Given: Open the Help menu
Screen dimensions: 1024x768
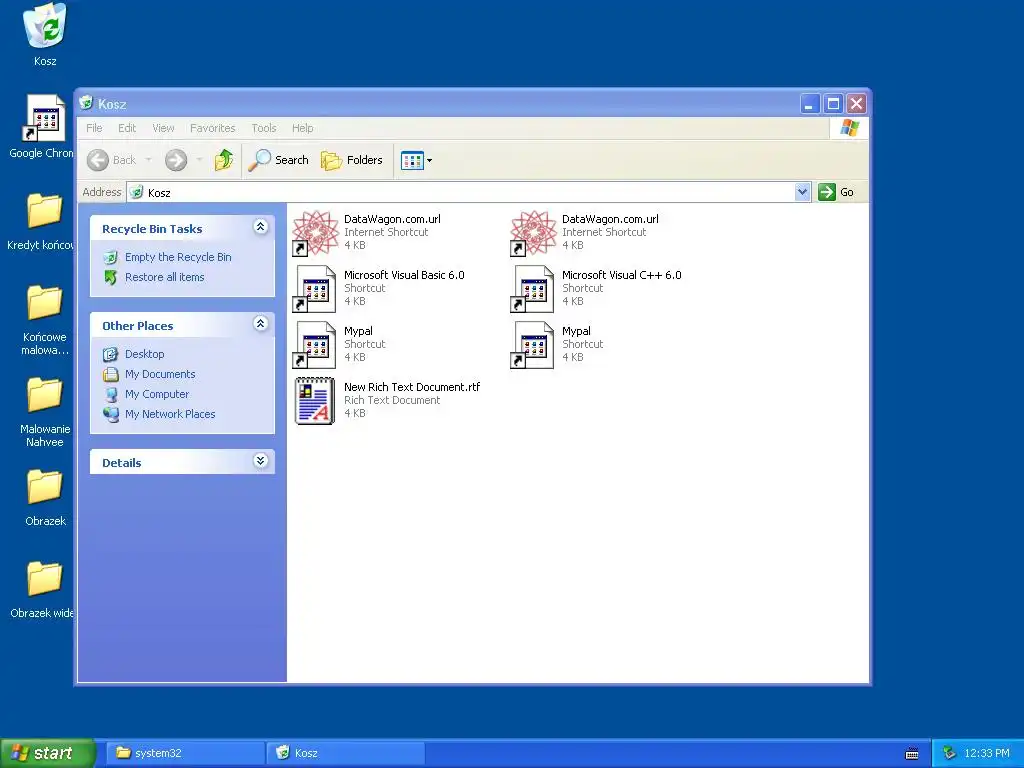Looking at the screenshot, I should (302, 128).
